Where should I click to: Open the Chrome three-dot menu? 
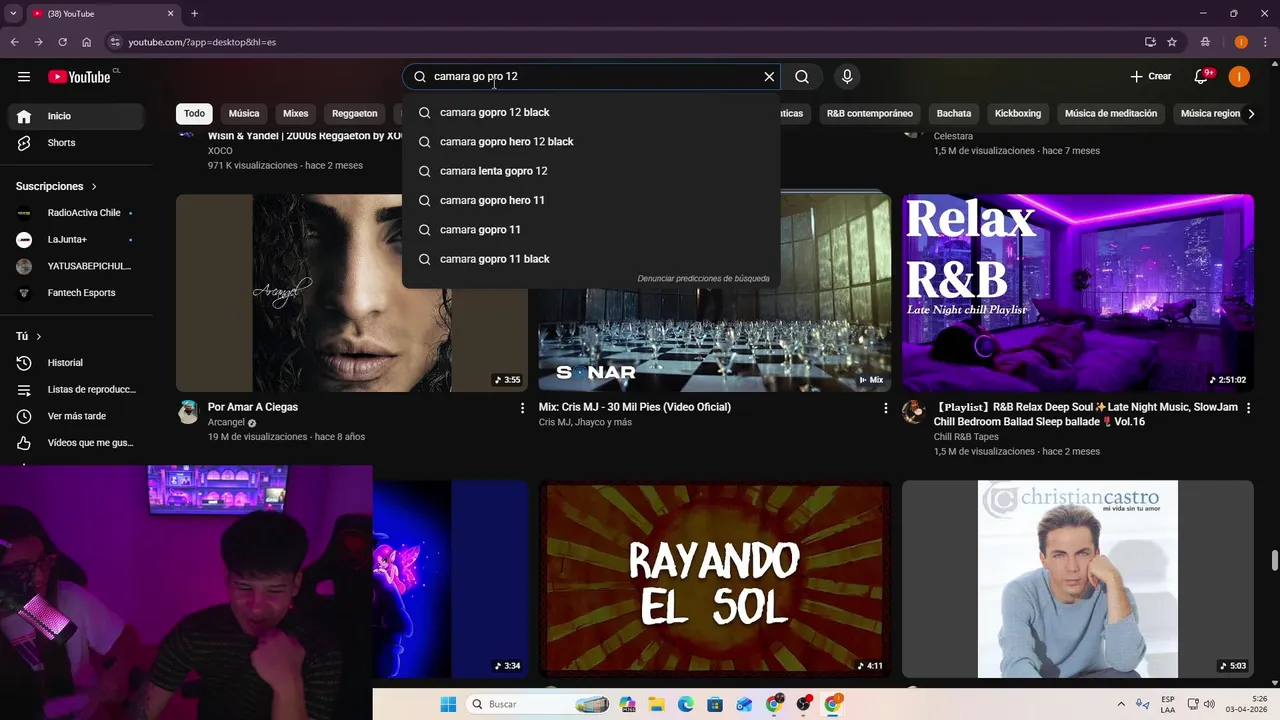pos(1265,42)
